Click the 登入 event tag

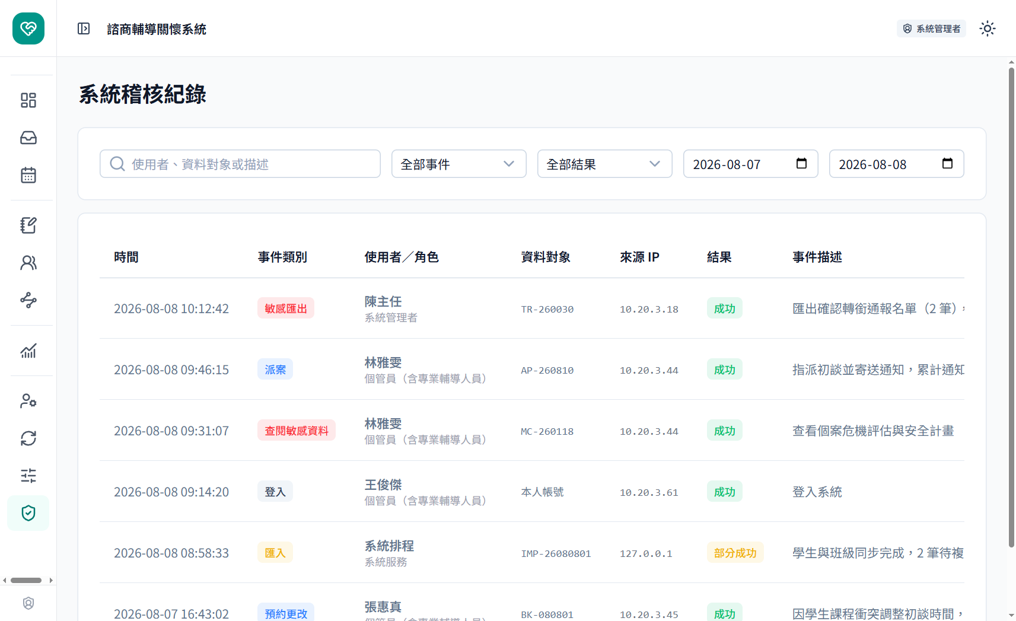[x=275, y=492]
